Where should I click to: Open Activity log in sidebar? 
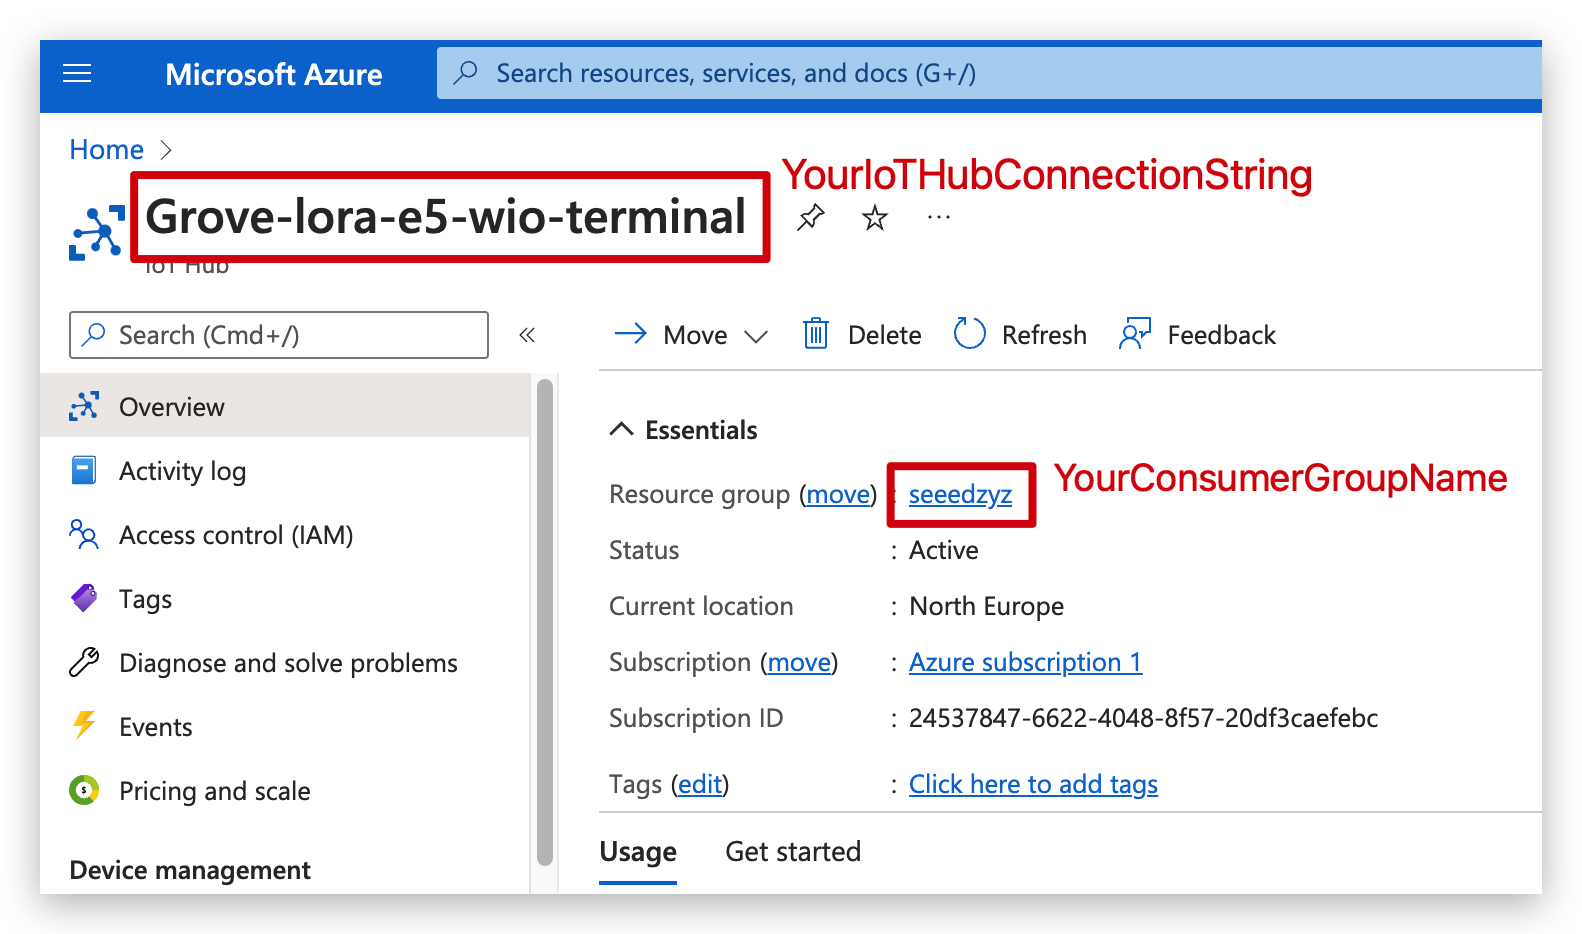[285, 470]
